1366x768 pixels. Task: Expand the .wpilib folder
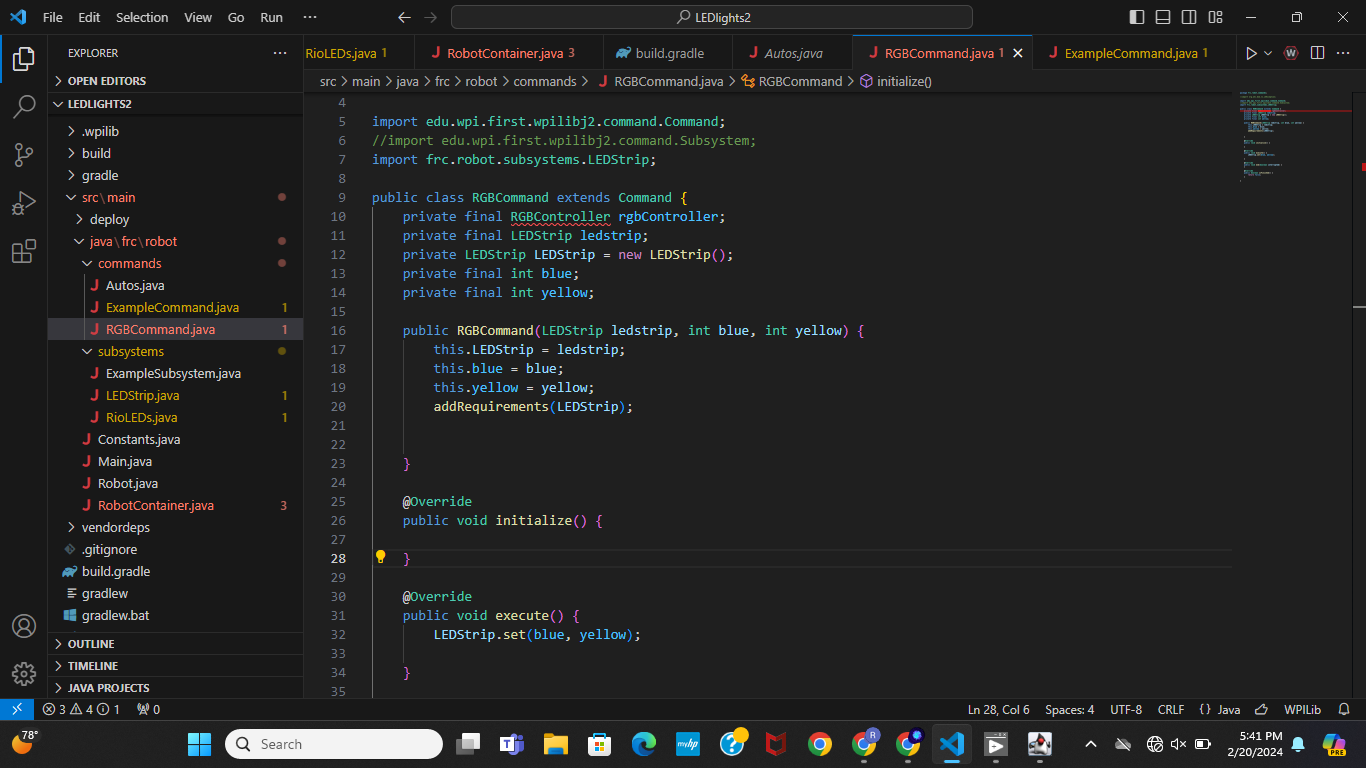tap(176, 131)
